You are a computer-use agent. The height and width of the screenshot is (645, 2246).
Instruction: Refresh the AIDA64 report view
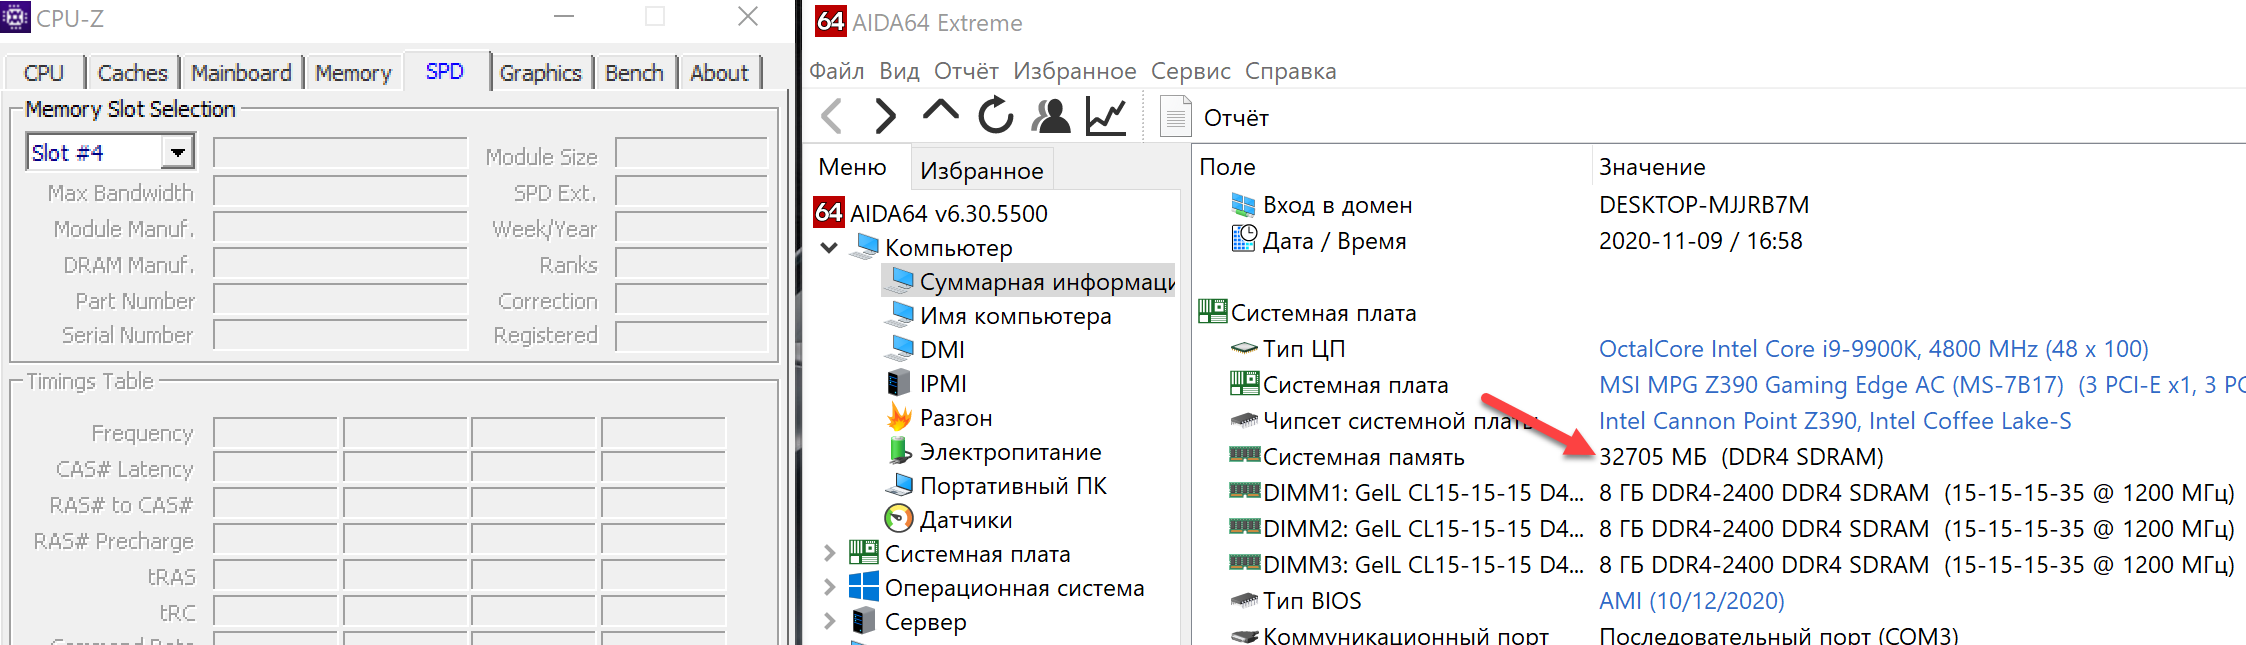tap(996, 116)
